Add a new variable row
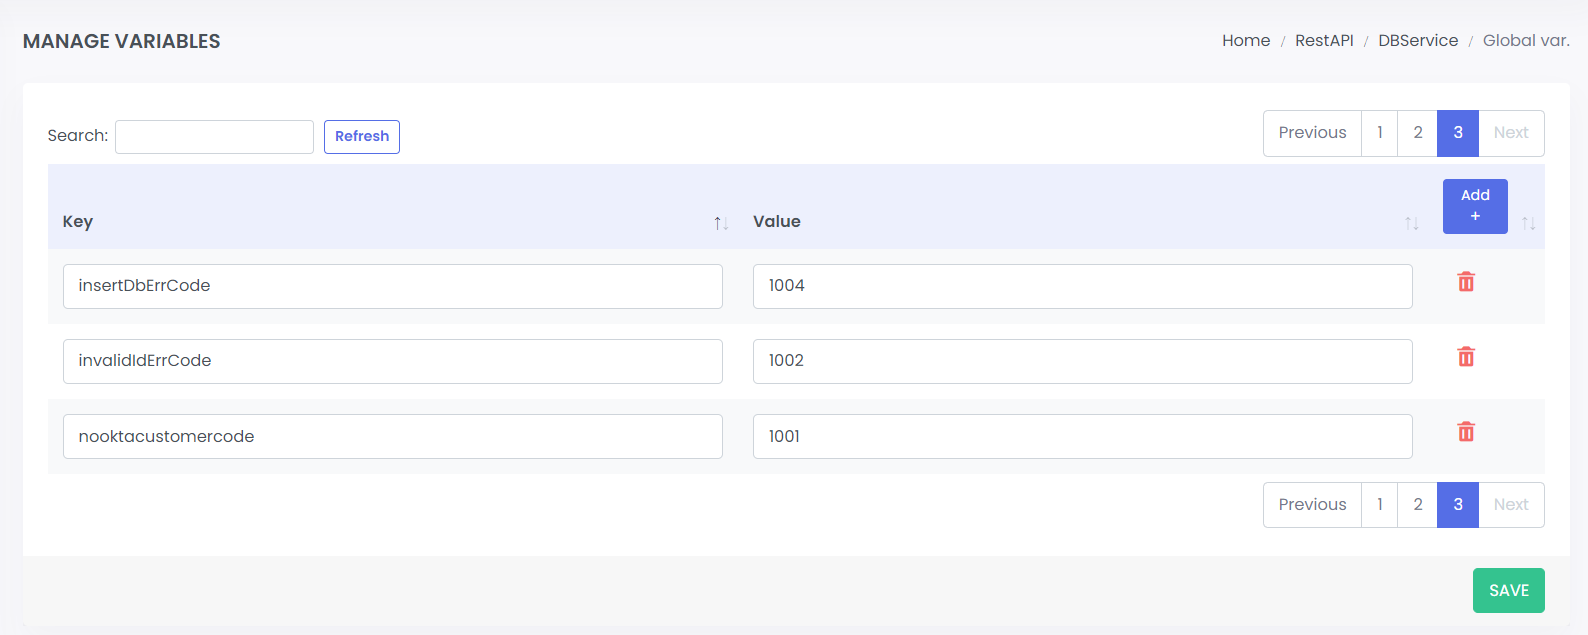1588x635 pixels. [x=1475, y=206]
